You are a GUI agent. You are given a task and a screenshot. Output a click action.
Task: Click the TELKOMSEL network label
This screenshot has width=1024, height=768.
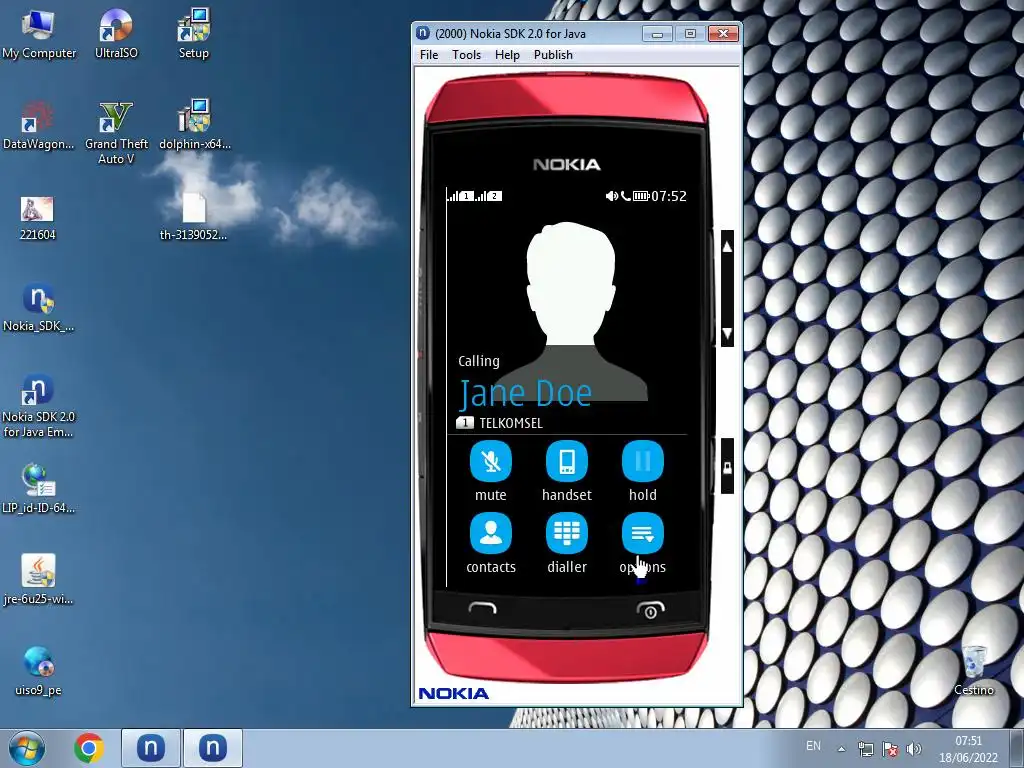[511, 423]
